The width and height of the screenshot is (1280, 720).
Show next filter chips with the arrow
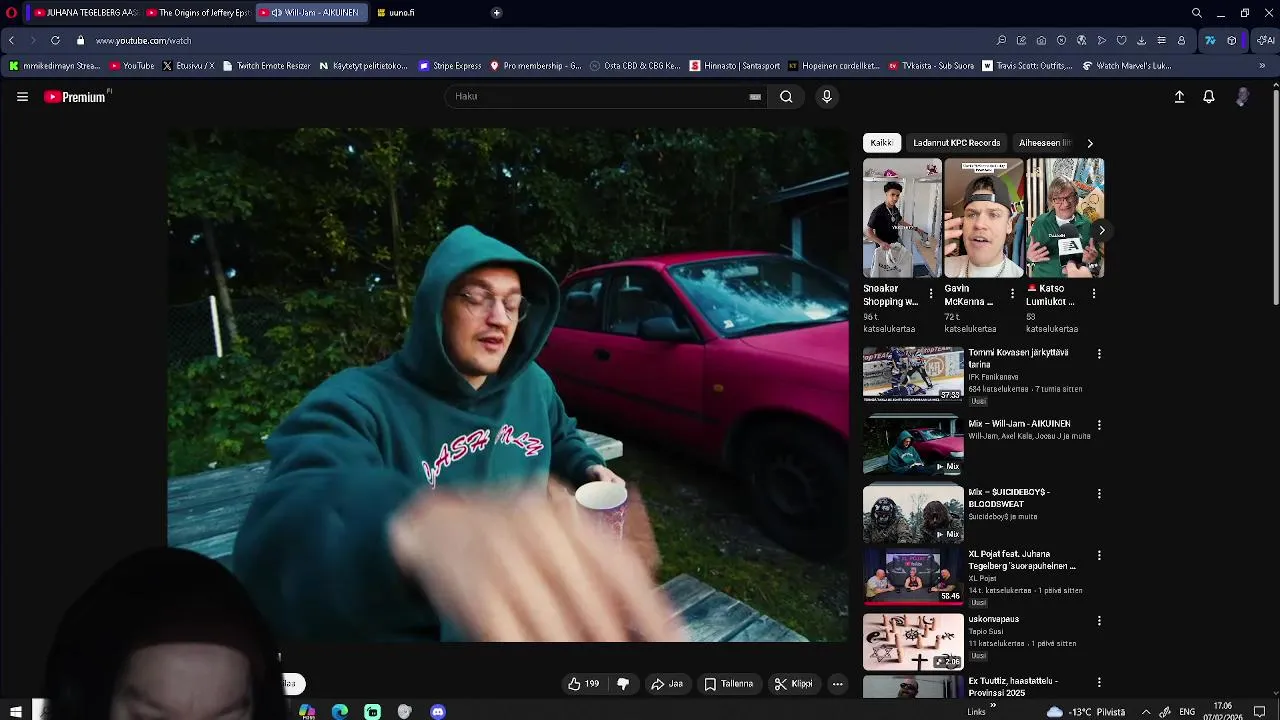pos(1090,143)
